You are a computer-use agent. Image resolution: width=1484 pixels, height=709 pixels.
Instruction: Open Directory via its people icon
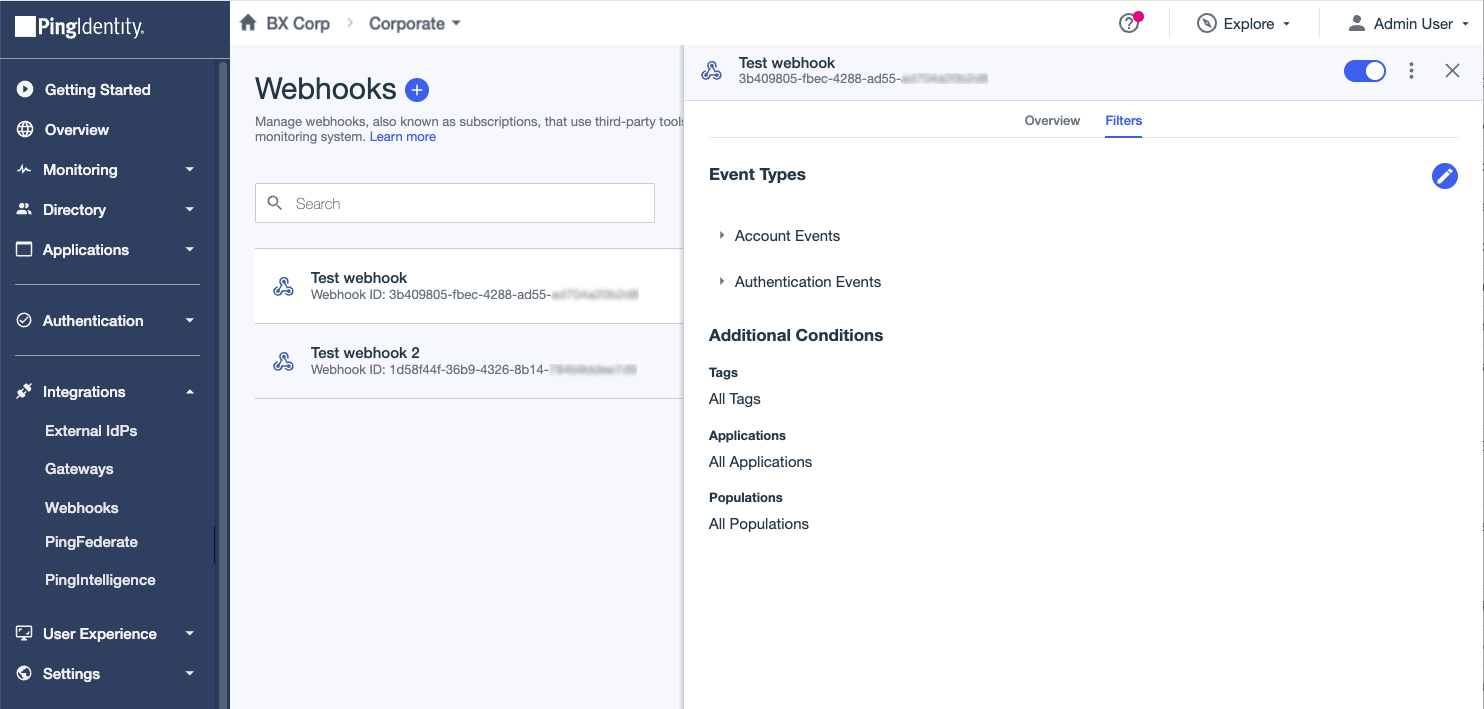(24, 209)
